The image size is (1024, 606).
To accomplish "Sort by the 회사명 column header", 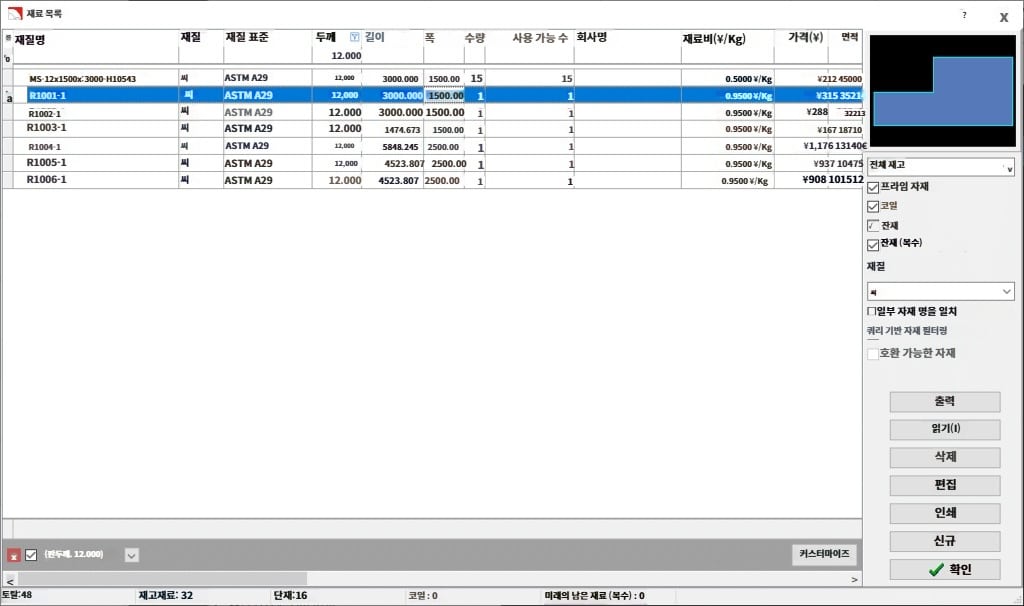I will coord(627,38).
